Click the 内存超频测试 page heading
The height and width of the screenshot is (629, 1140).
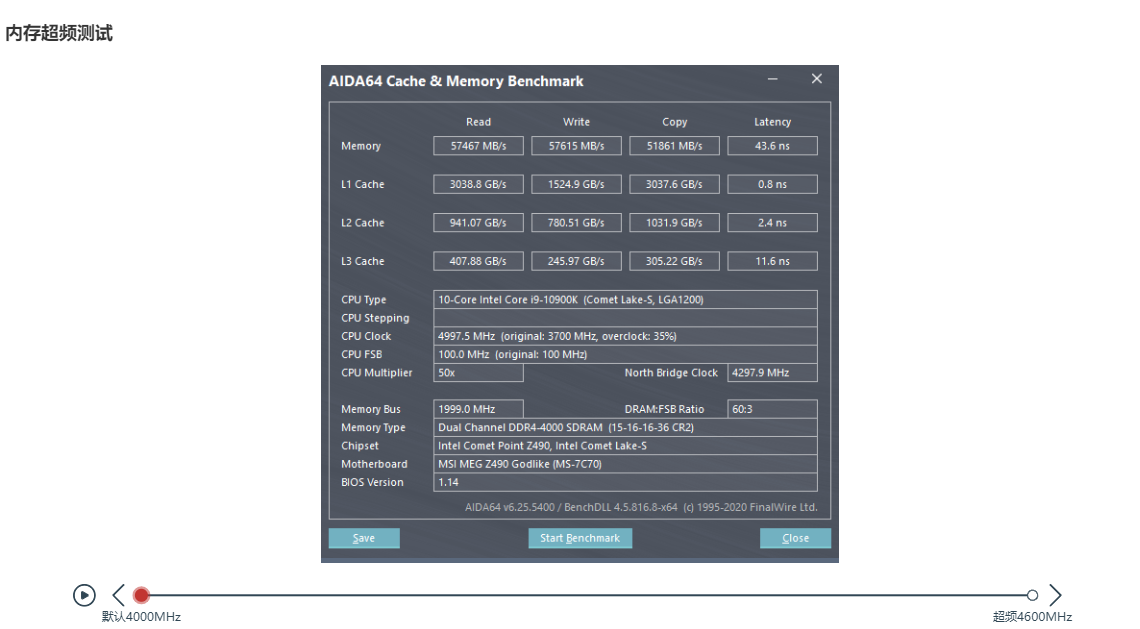click(x=59, y=33)
